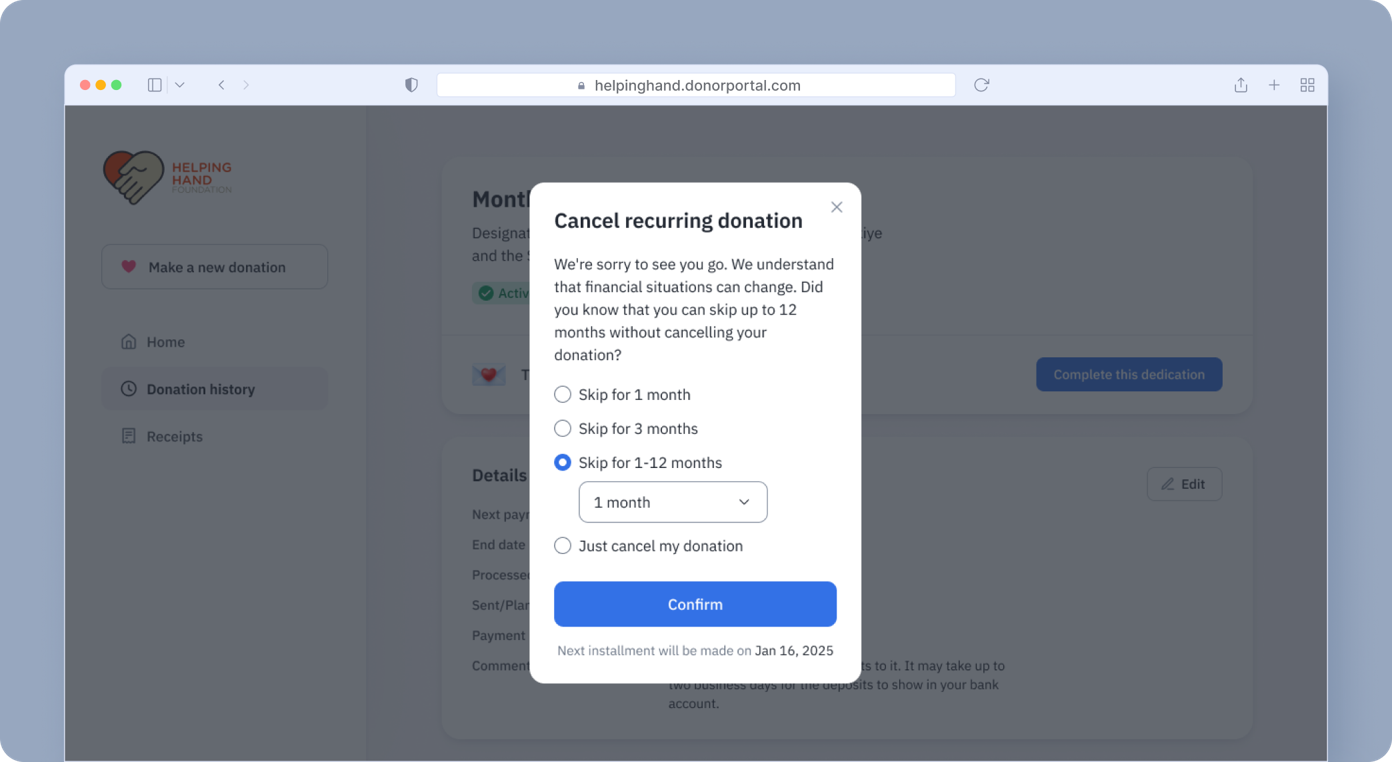Click the browser address bar
Screen dimensions: 1392x762
(695, 85)
